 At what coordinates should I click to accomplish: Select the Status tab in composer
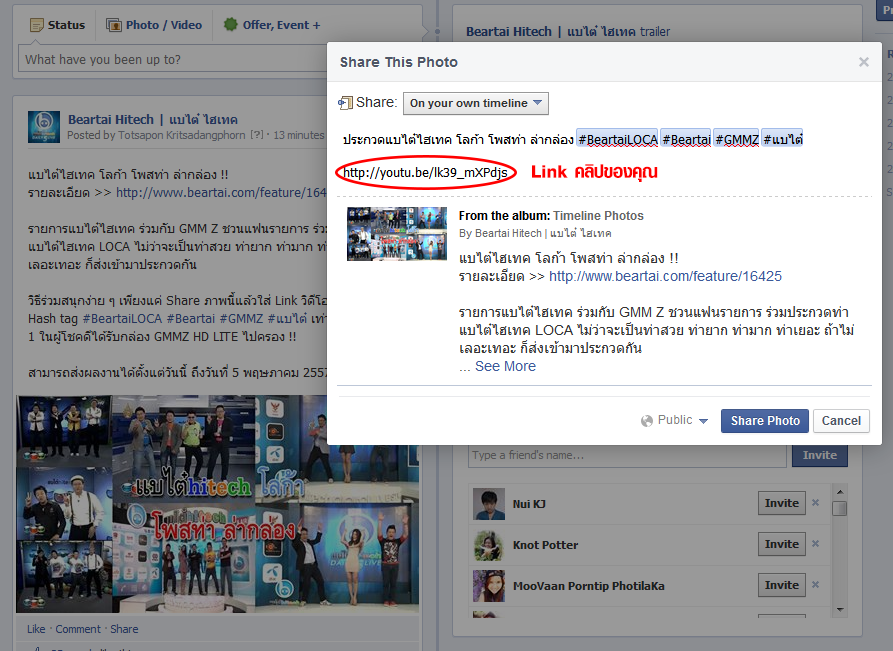[x=57, y=25]
